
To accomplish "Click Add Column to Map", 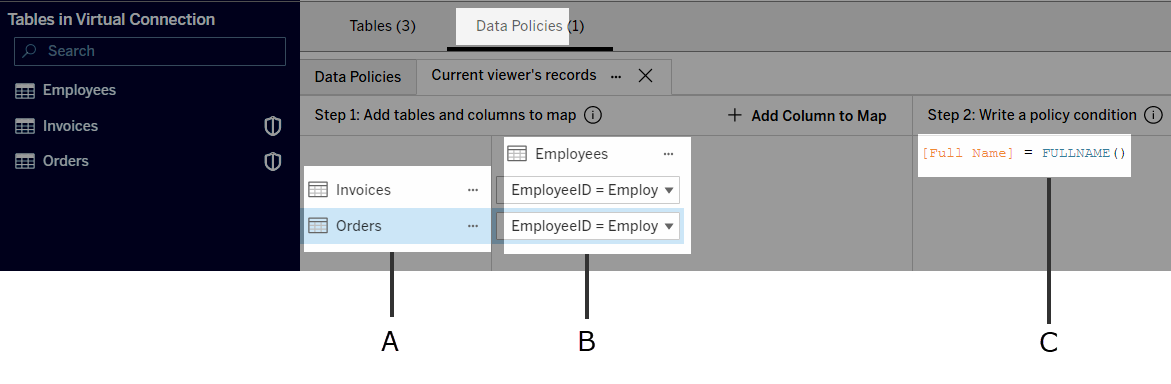I will [807, 116].
